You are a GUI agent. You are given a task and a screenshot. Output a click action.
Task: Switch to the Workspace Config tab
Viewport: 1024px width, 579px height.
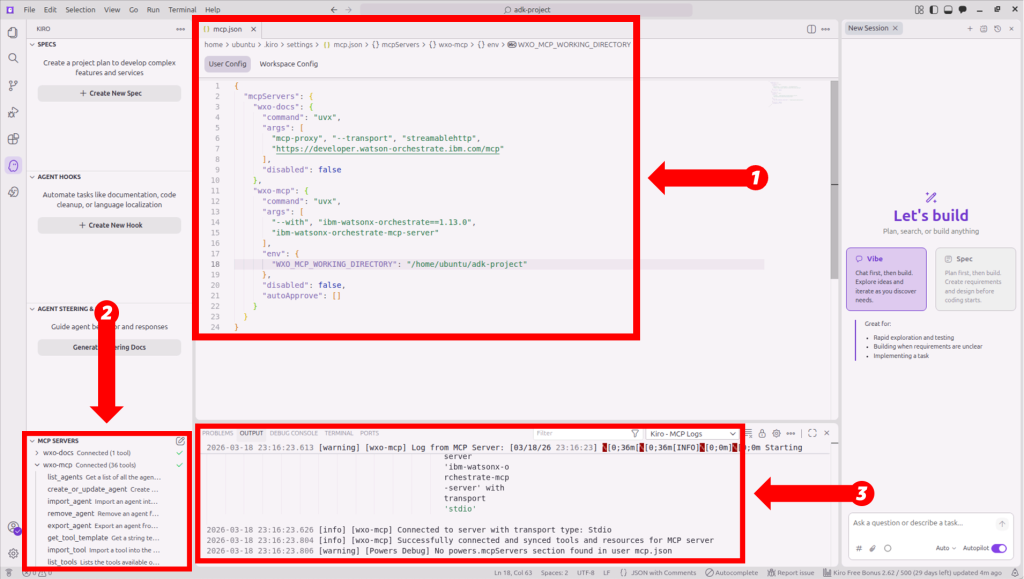pyautogui.click(x=288, y=64)
